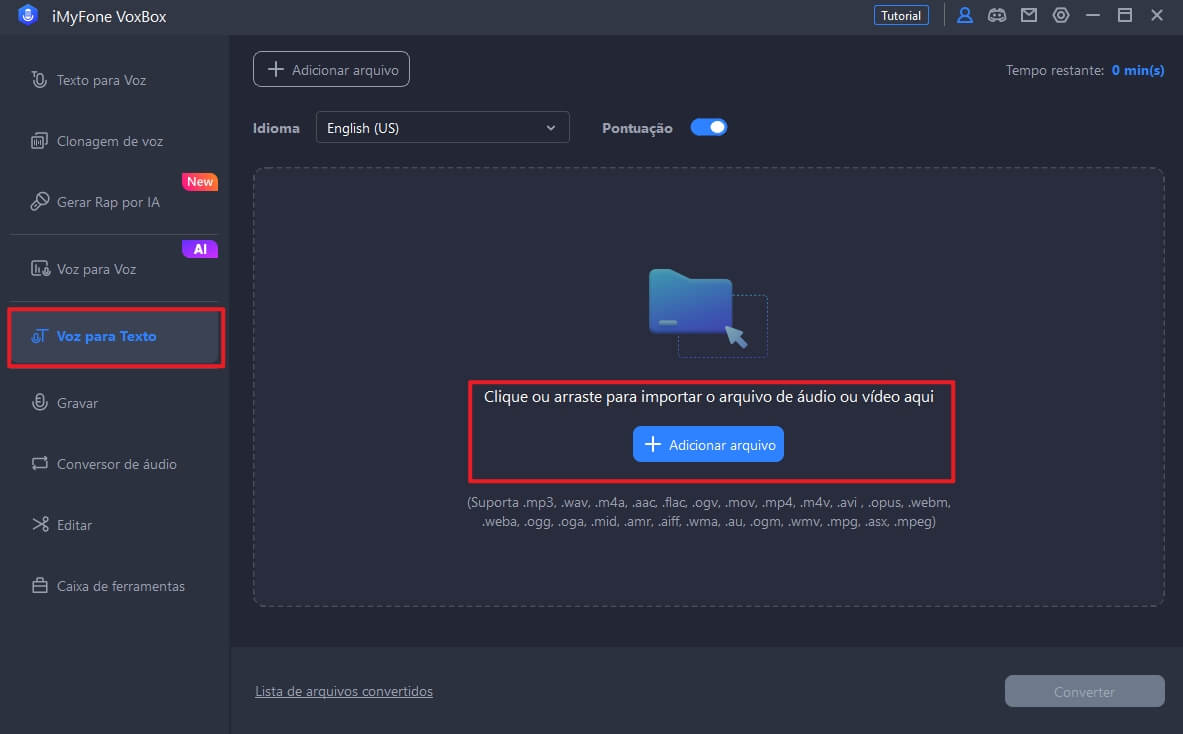Image resolution: width=1183 pixels, height=734 pixels.
Task: Click the Conversor de áudio icon
Action: [39, 463]
